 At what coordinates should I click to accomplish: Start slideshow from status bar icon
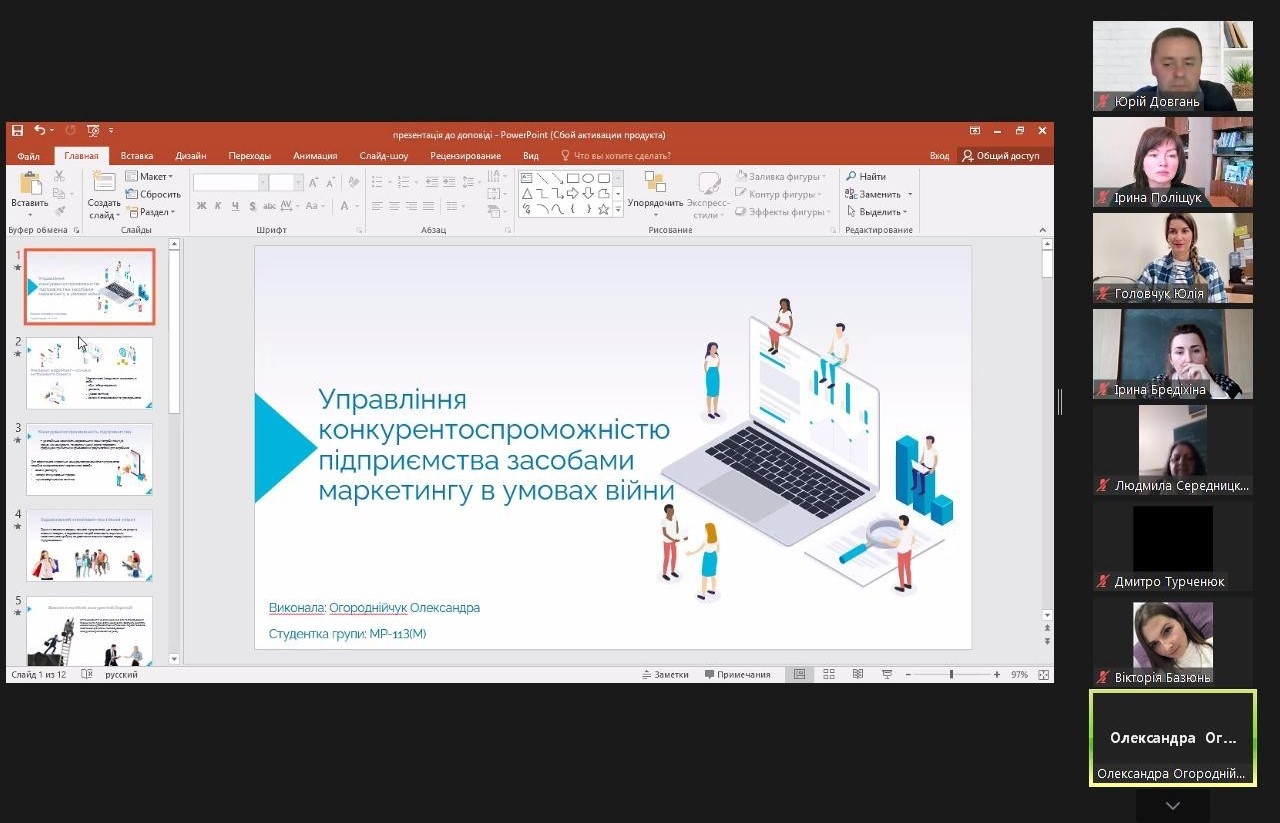click(x=887, y=675)
